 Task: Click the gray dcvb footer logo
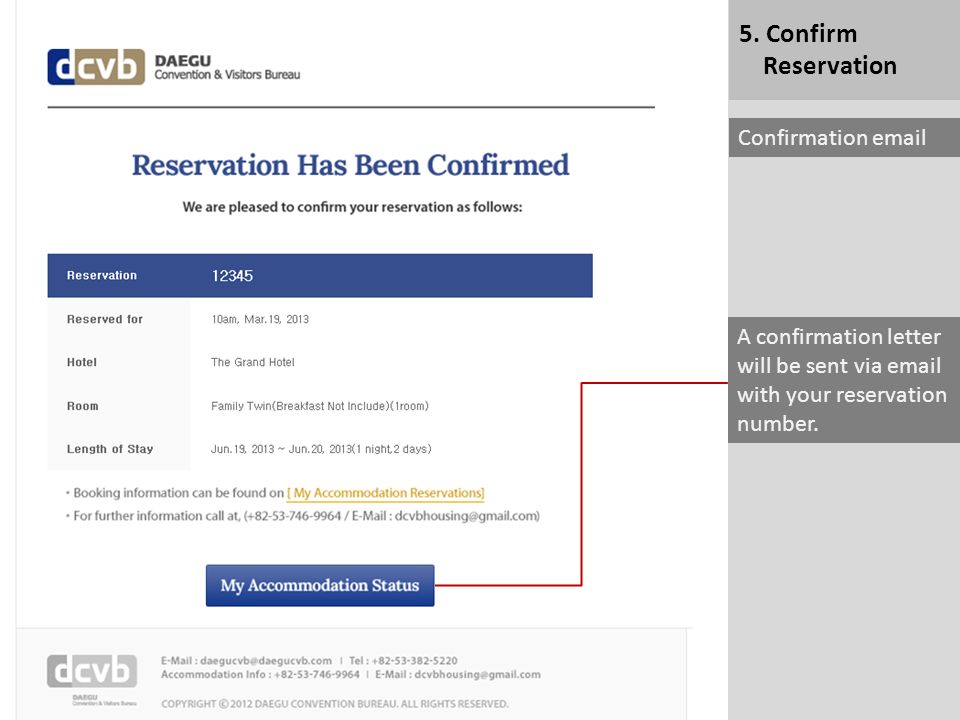(92, 671)
